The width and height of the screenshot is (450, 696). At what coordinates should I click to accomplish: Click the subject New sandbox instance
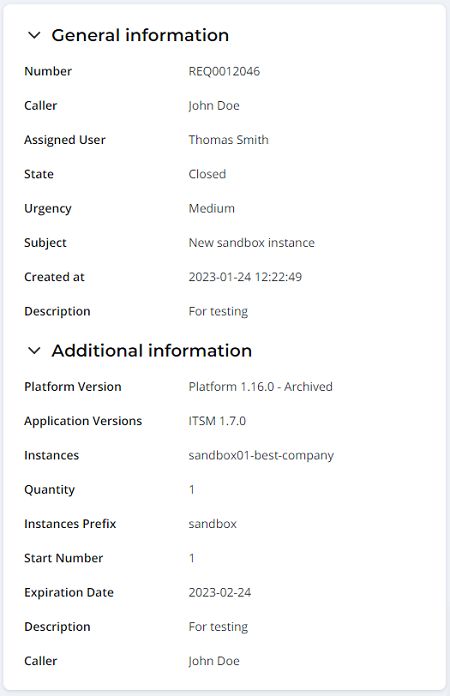252,243
